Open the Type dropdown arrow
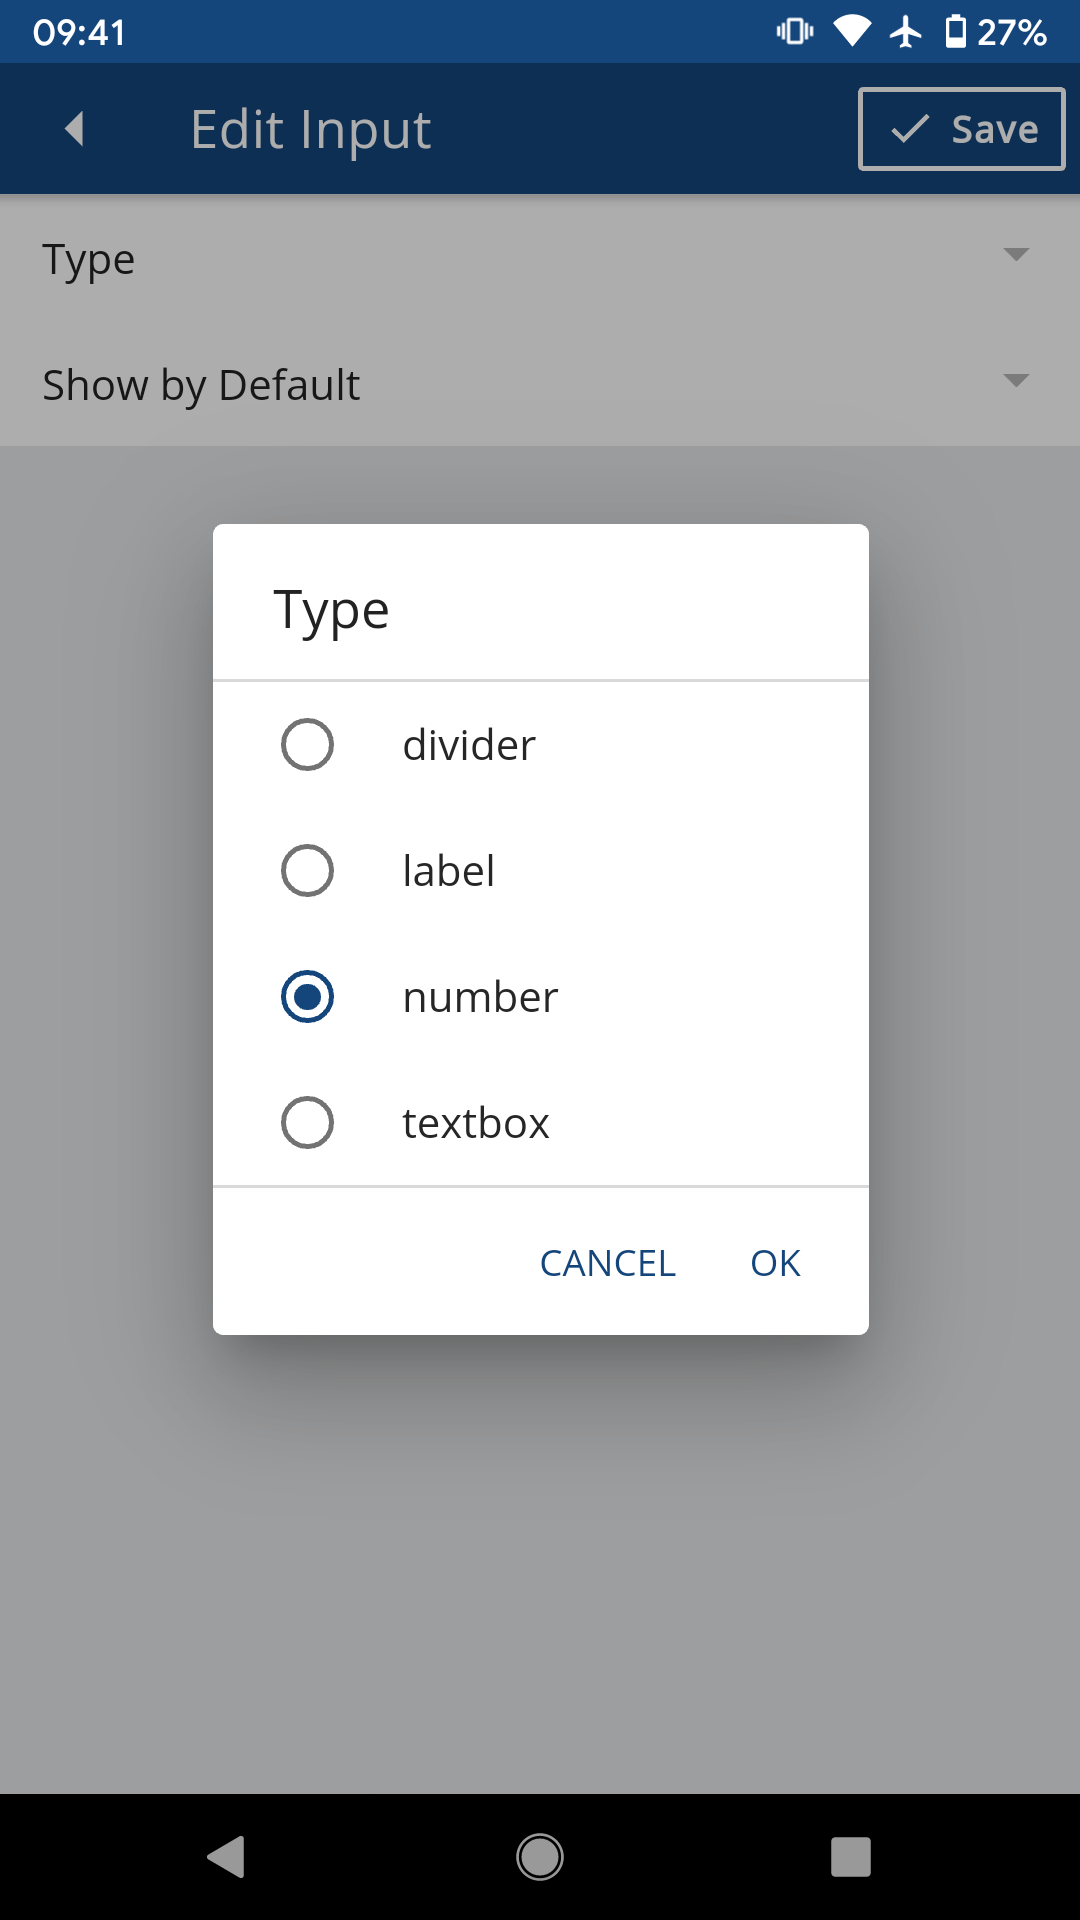1080x1920 pixels. click(1016, 255)
